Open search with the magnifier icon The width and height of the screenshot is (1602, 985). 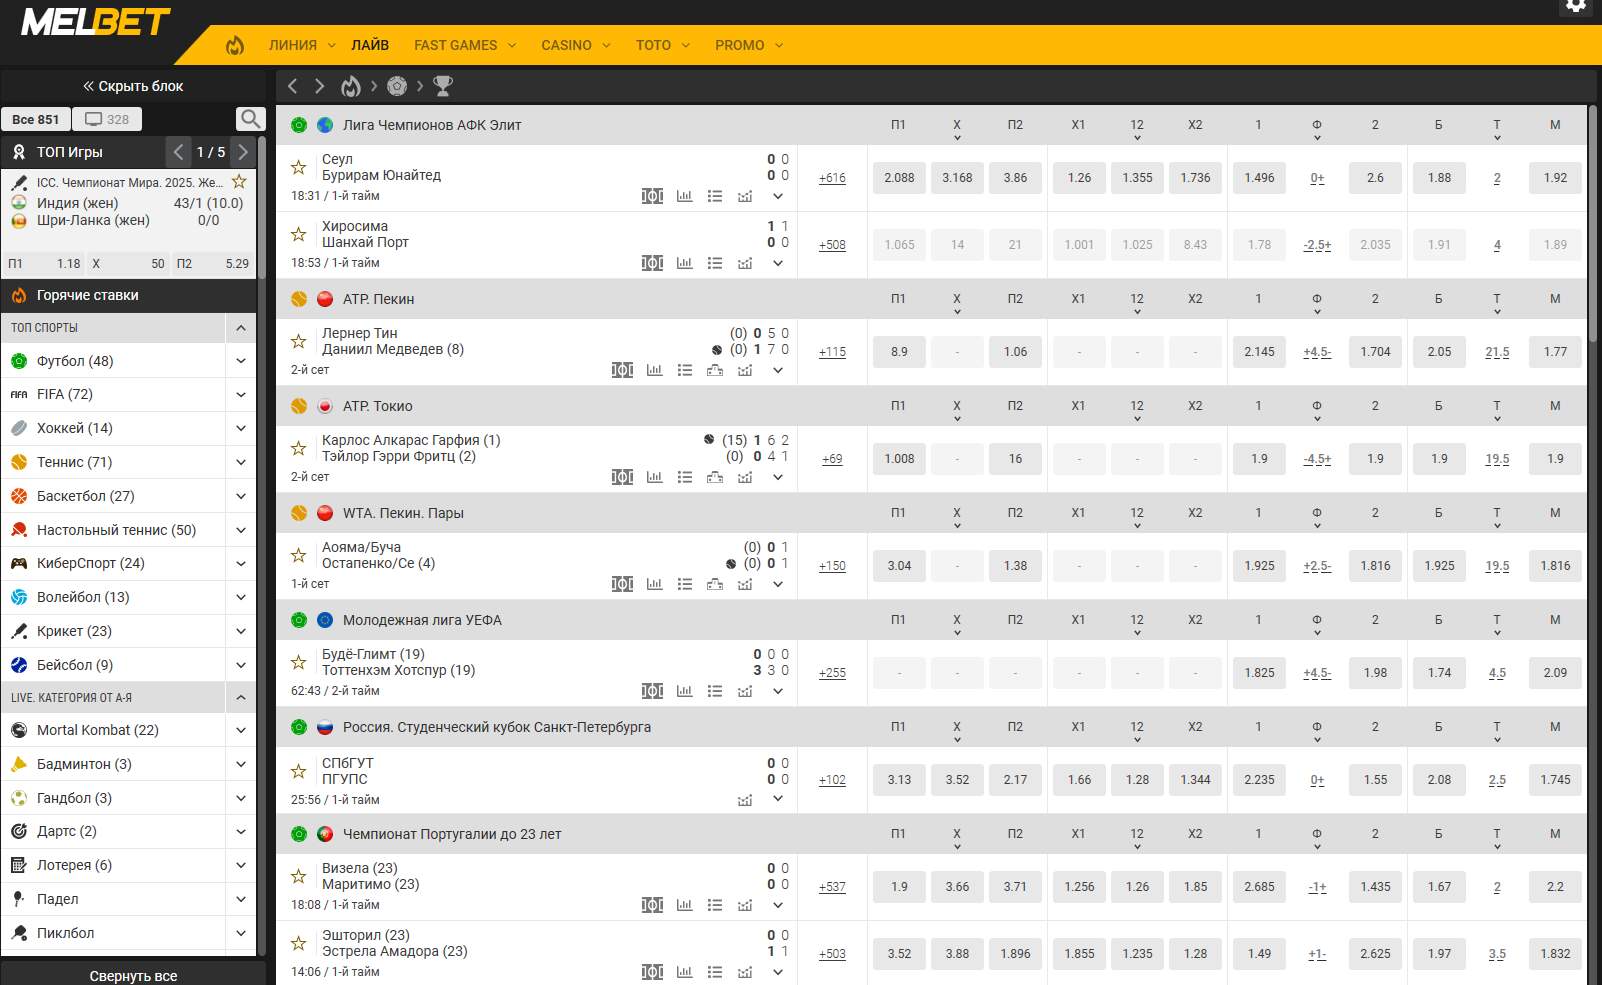pos(250,119)
